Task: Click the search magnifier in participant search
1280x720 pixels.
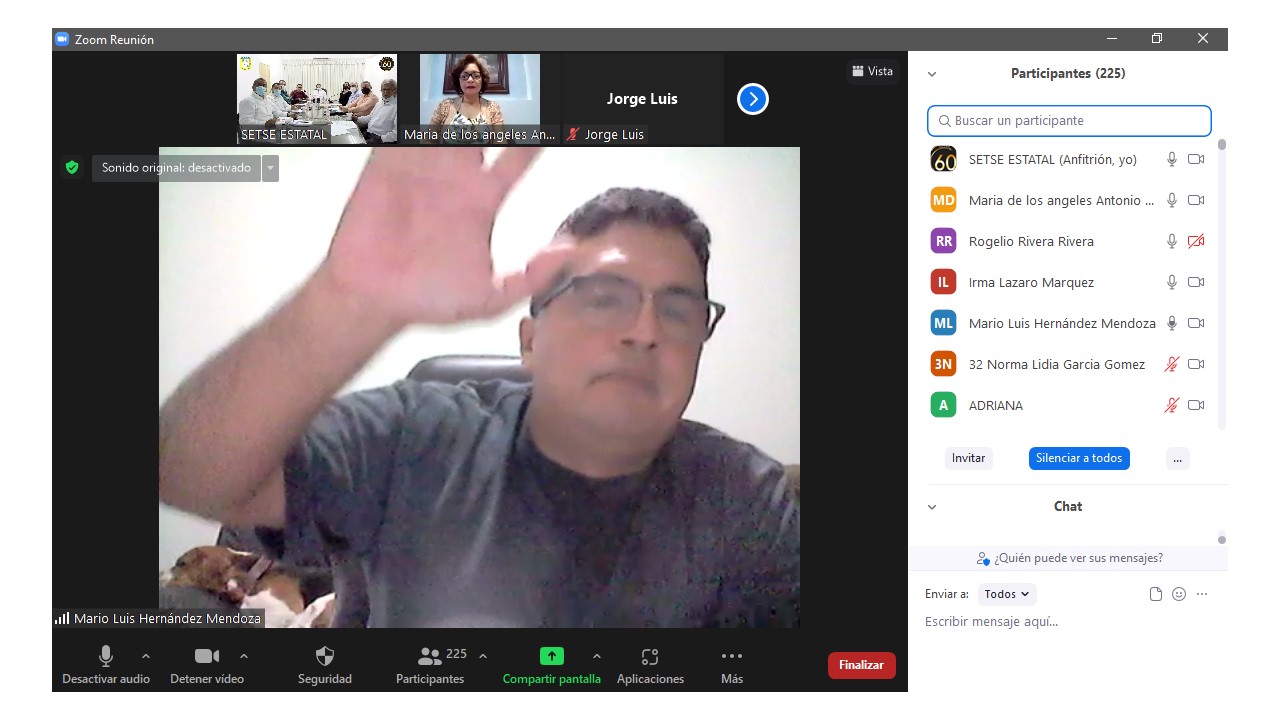Action: tap(944, 121)
